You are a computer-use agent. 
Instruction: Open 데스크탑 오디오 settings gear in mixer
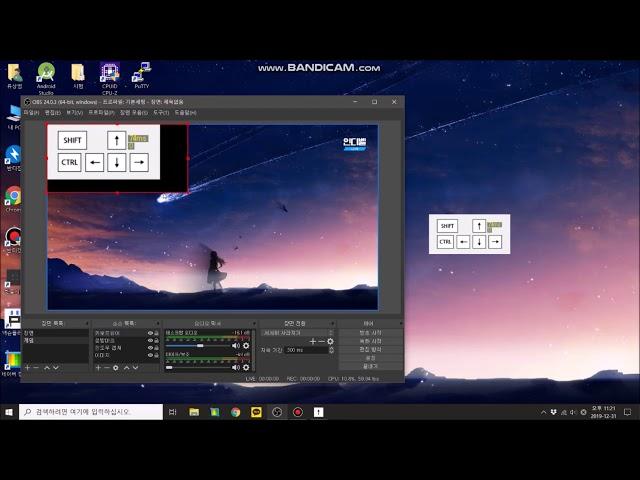[246, 346]
